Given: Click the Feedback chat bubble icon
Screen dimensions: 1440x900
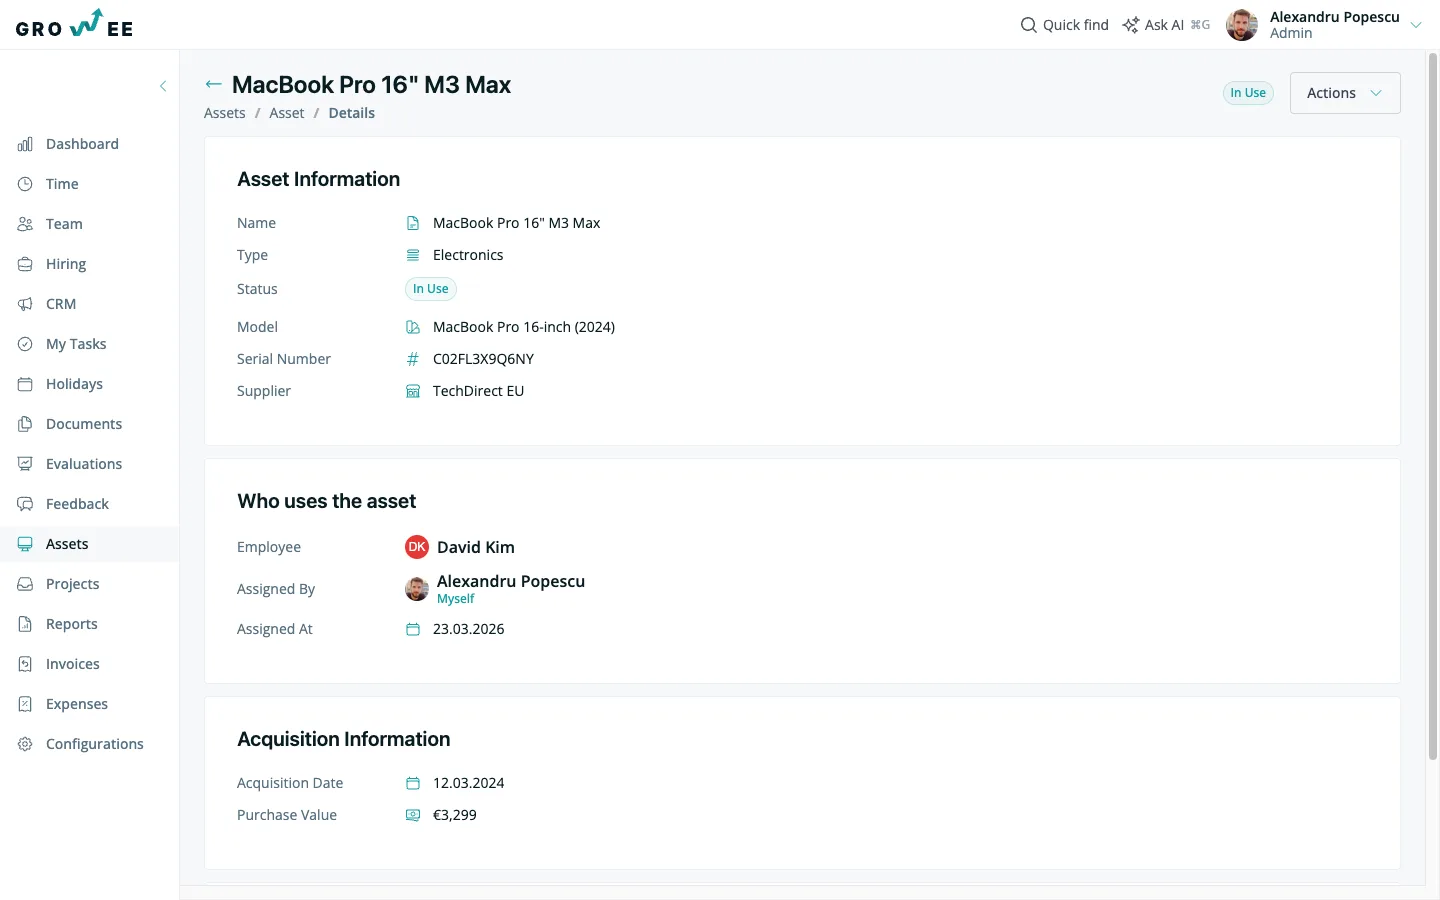Looking at the screenshot, I should pos(25,504).
